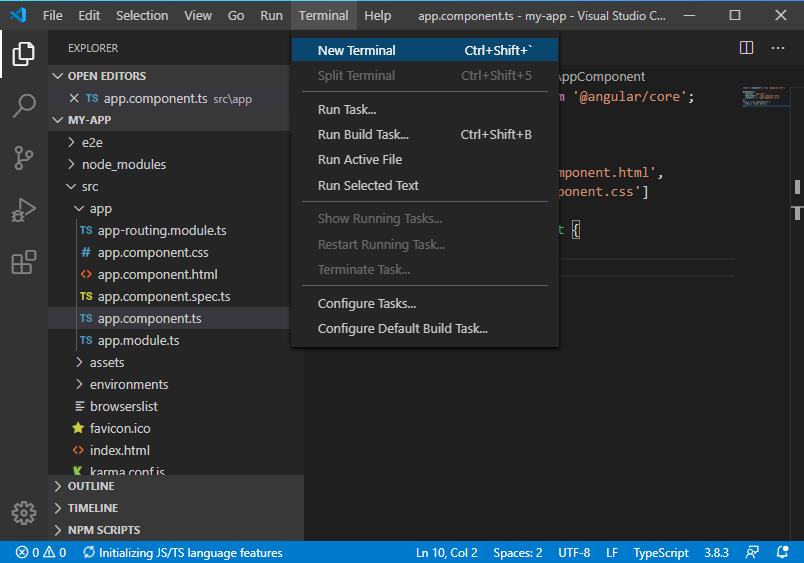Viewport: 804px width, 563px height.
Task: Open the View menu
Action: pos(198,15)
